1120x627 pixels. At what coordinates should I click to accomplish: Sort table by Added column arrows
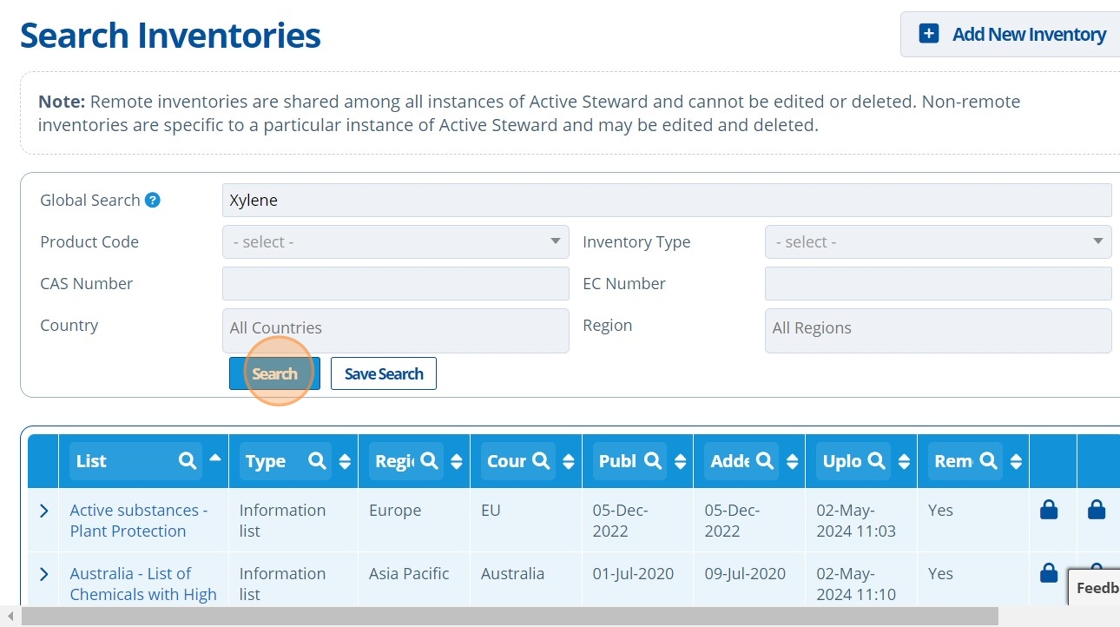click(792, 461)
